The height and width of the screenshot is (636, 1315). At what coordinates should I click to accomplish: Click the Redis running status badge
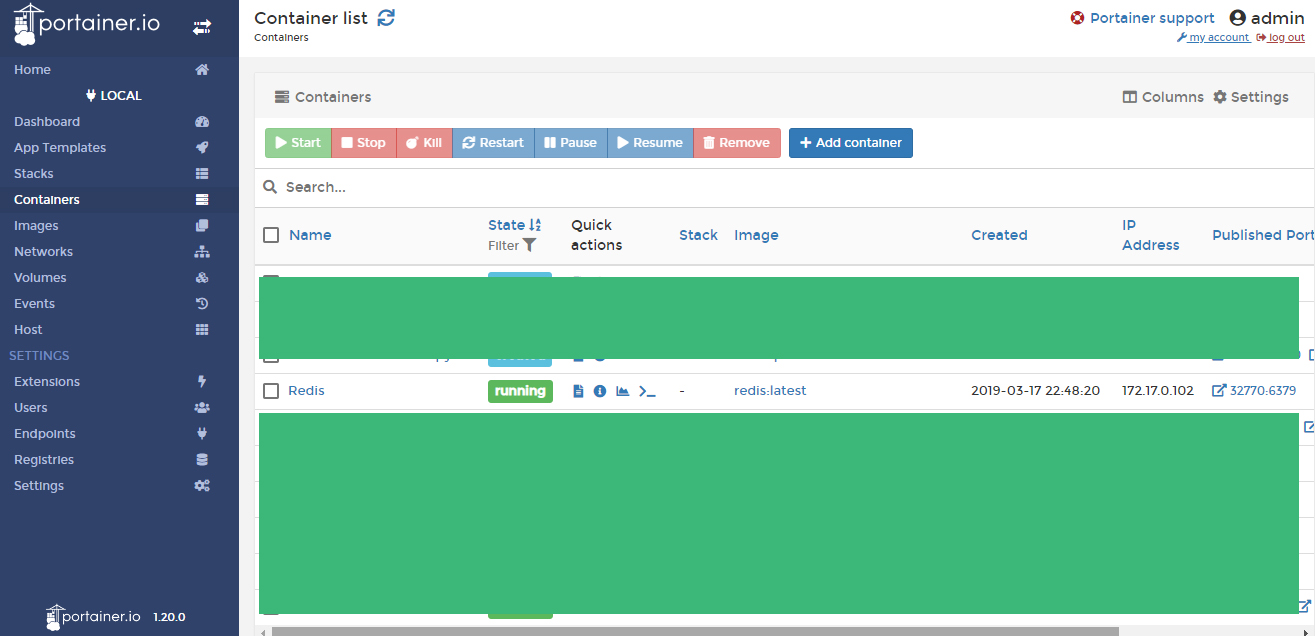(x=520, y=391)
